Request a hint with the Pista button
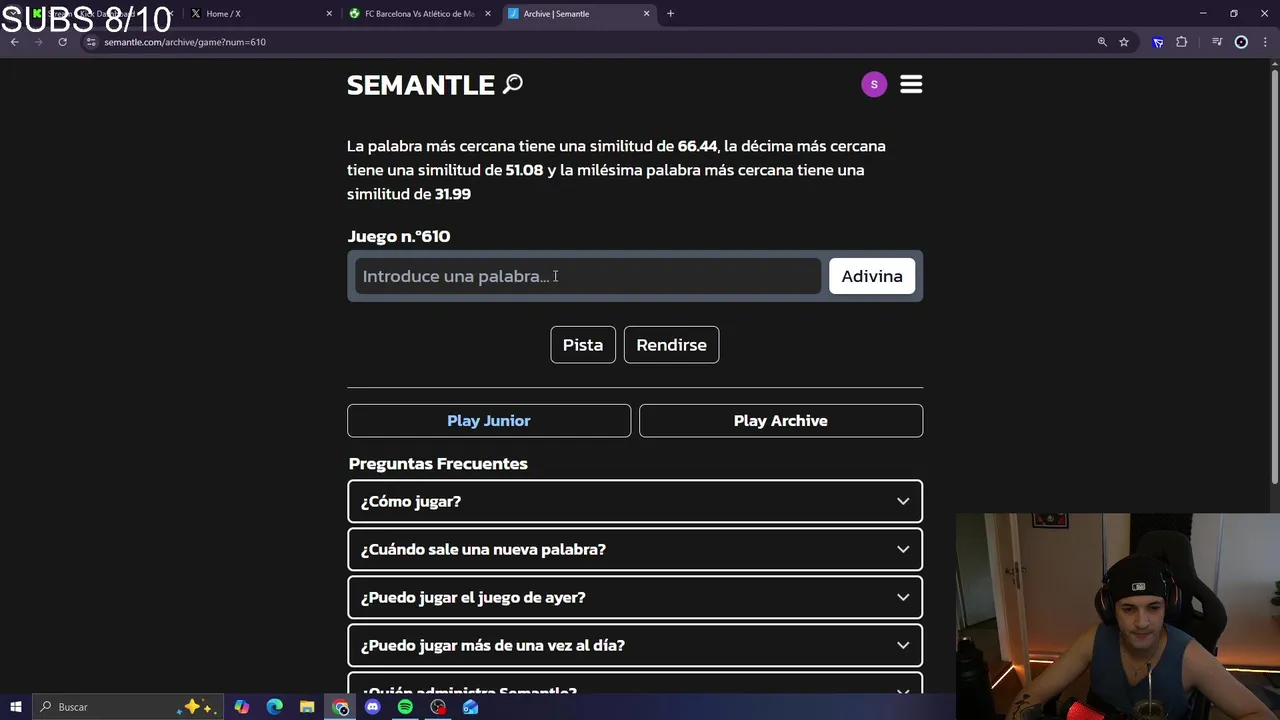Viewport: 1280px width, 720px height. click(x=583, y=345)
